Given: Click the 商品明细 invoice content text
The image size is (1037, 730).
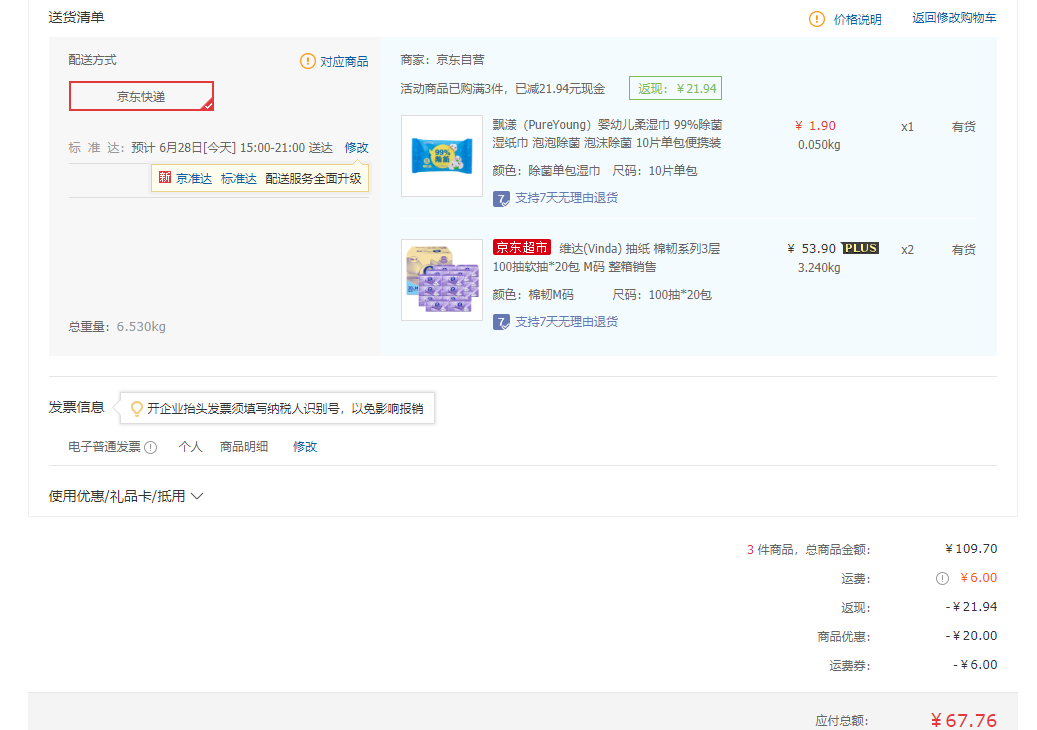Looking at the screenshot, I should coord(244,447).
